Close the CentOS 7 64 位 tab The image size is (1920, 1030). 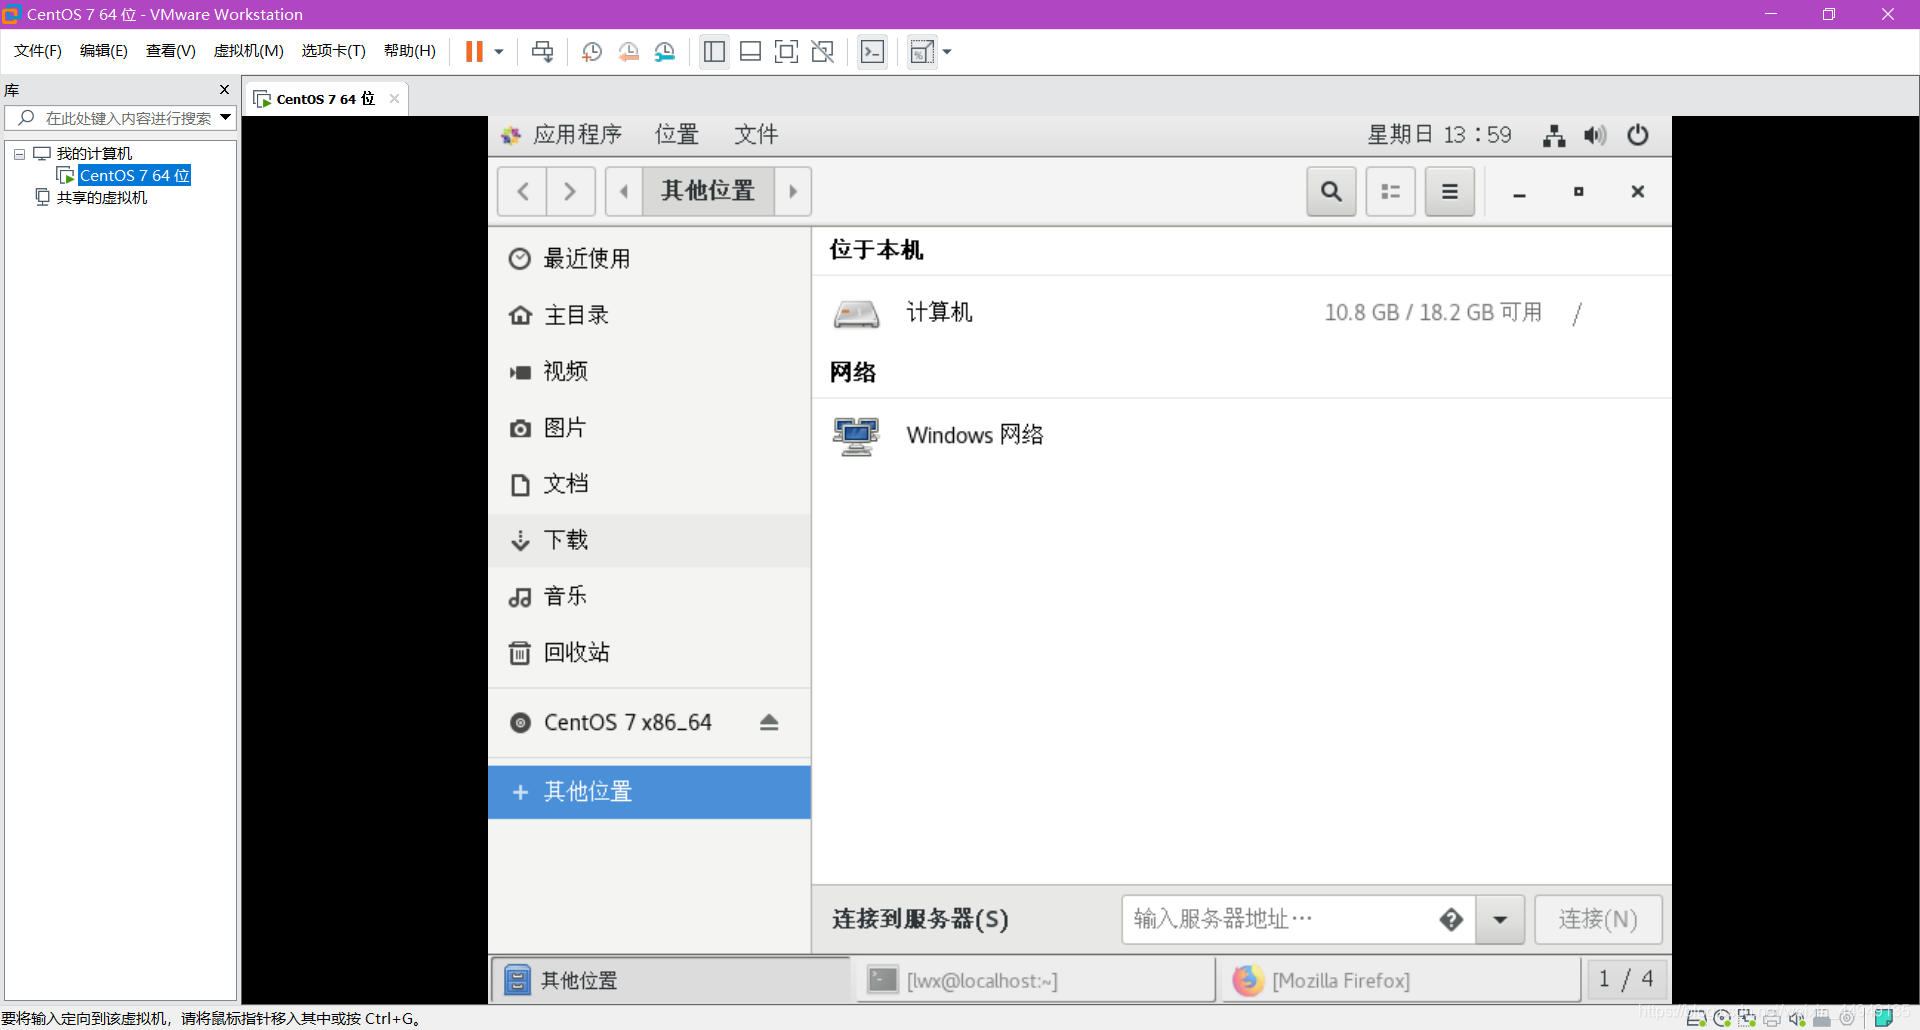tap(394, 98)
